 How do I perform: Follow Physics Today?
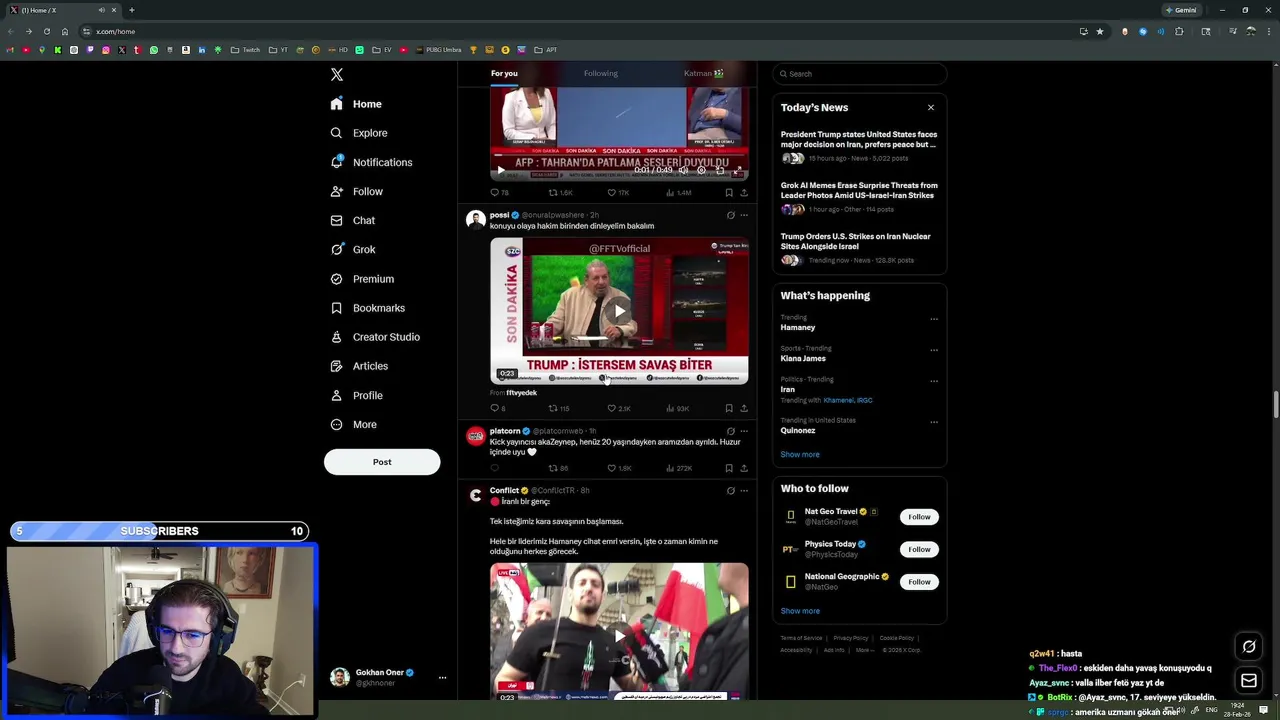tap(919, 549)
